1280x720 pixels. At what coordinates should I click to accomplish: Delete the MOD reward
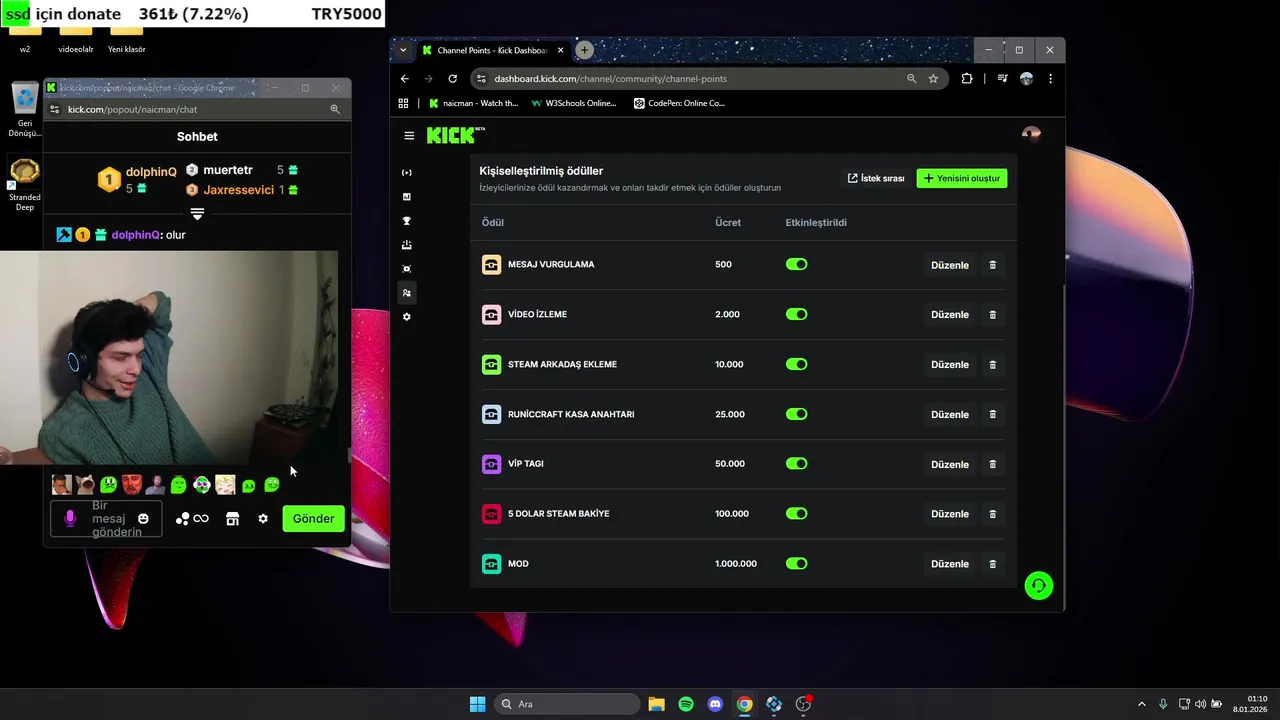(x=992, y=564)
